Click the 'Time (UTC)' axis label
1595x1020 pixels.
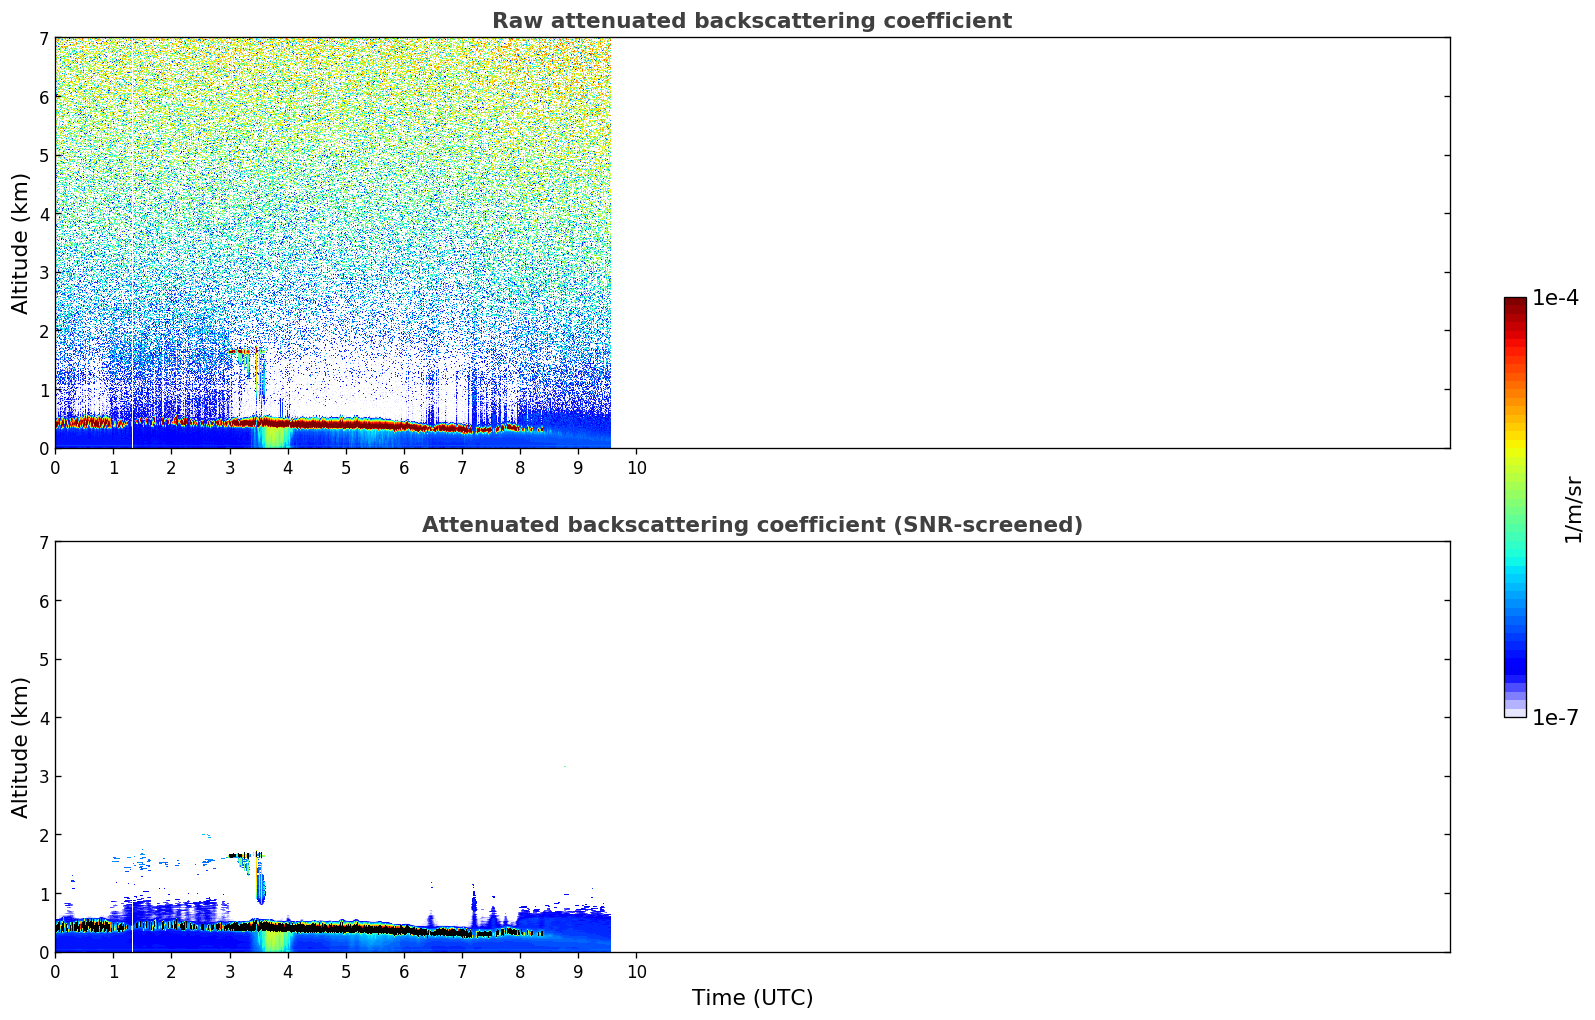752,998
